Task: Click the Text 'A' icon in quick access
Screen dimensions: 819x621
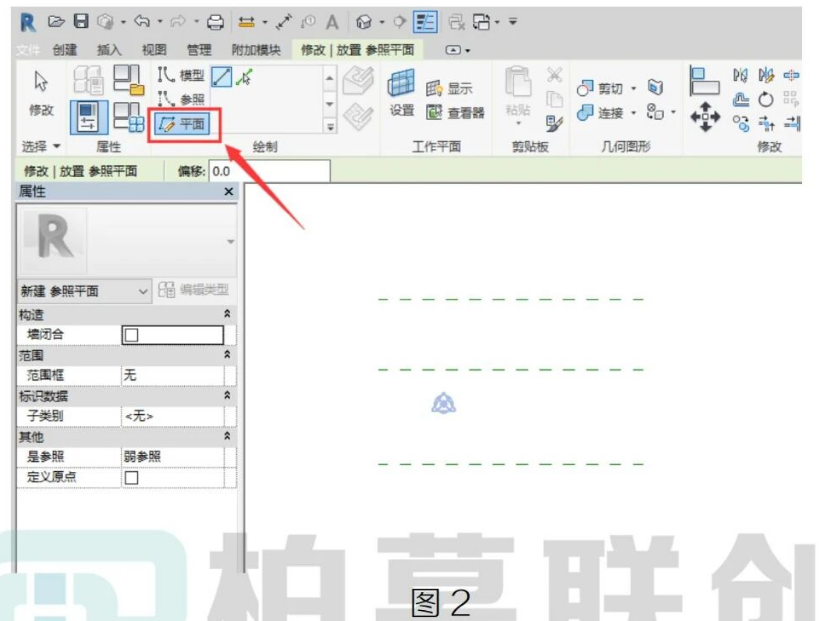Action: [332, 22]
